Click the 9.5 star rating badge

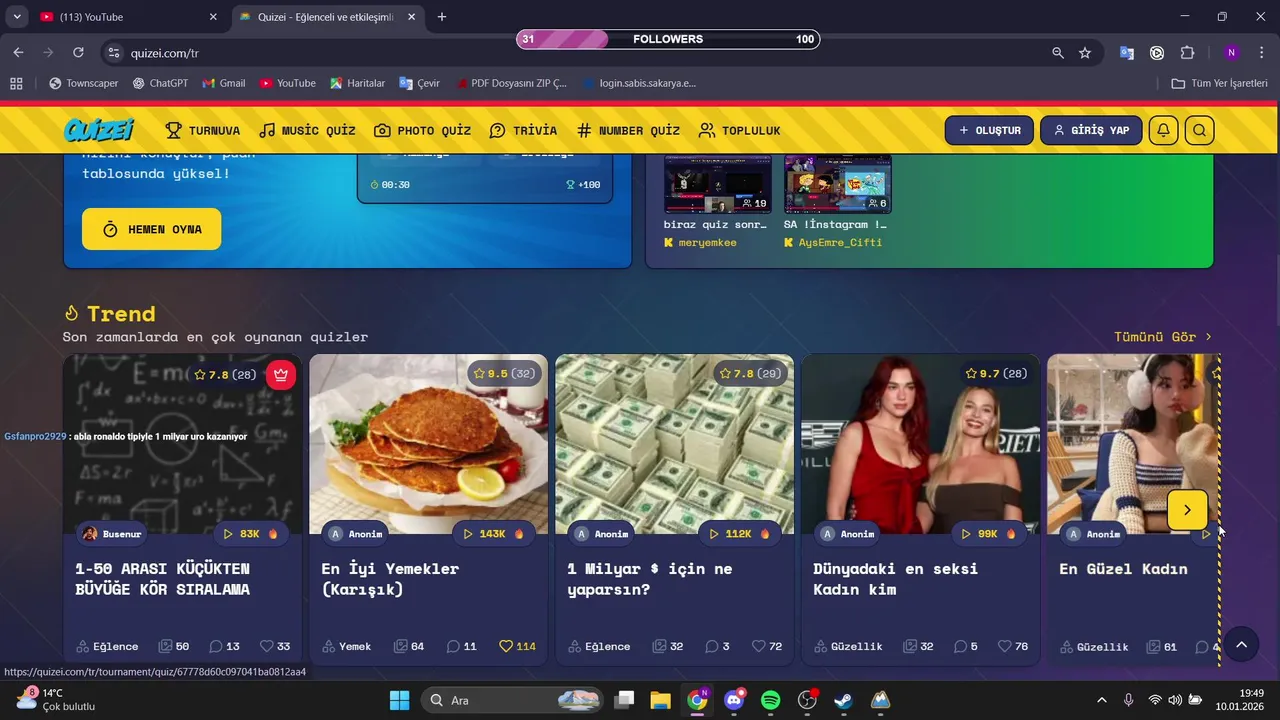pyautogui.click(x=504, y=374)
